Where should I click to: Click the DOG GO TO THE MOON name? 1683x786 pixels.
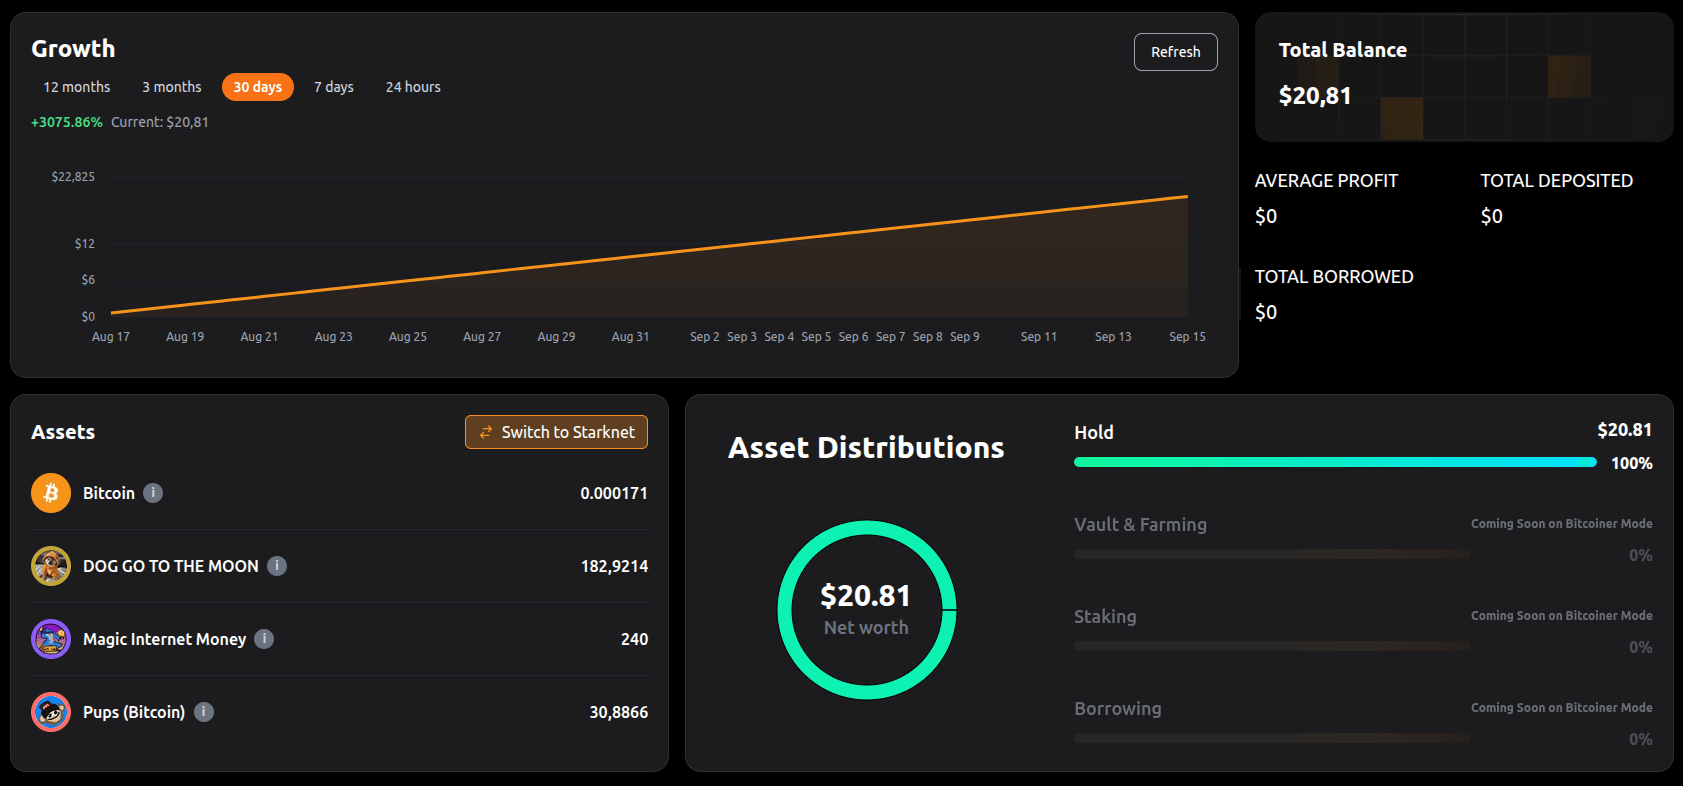point(171,566)
